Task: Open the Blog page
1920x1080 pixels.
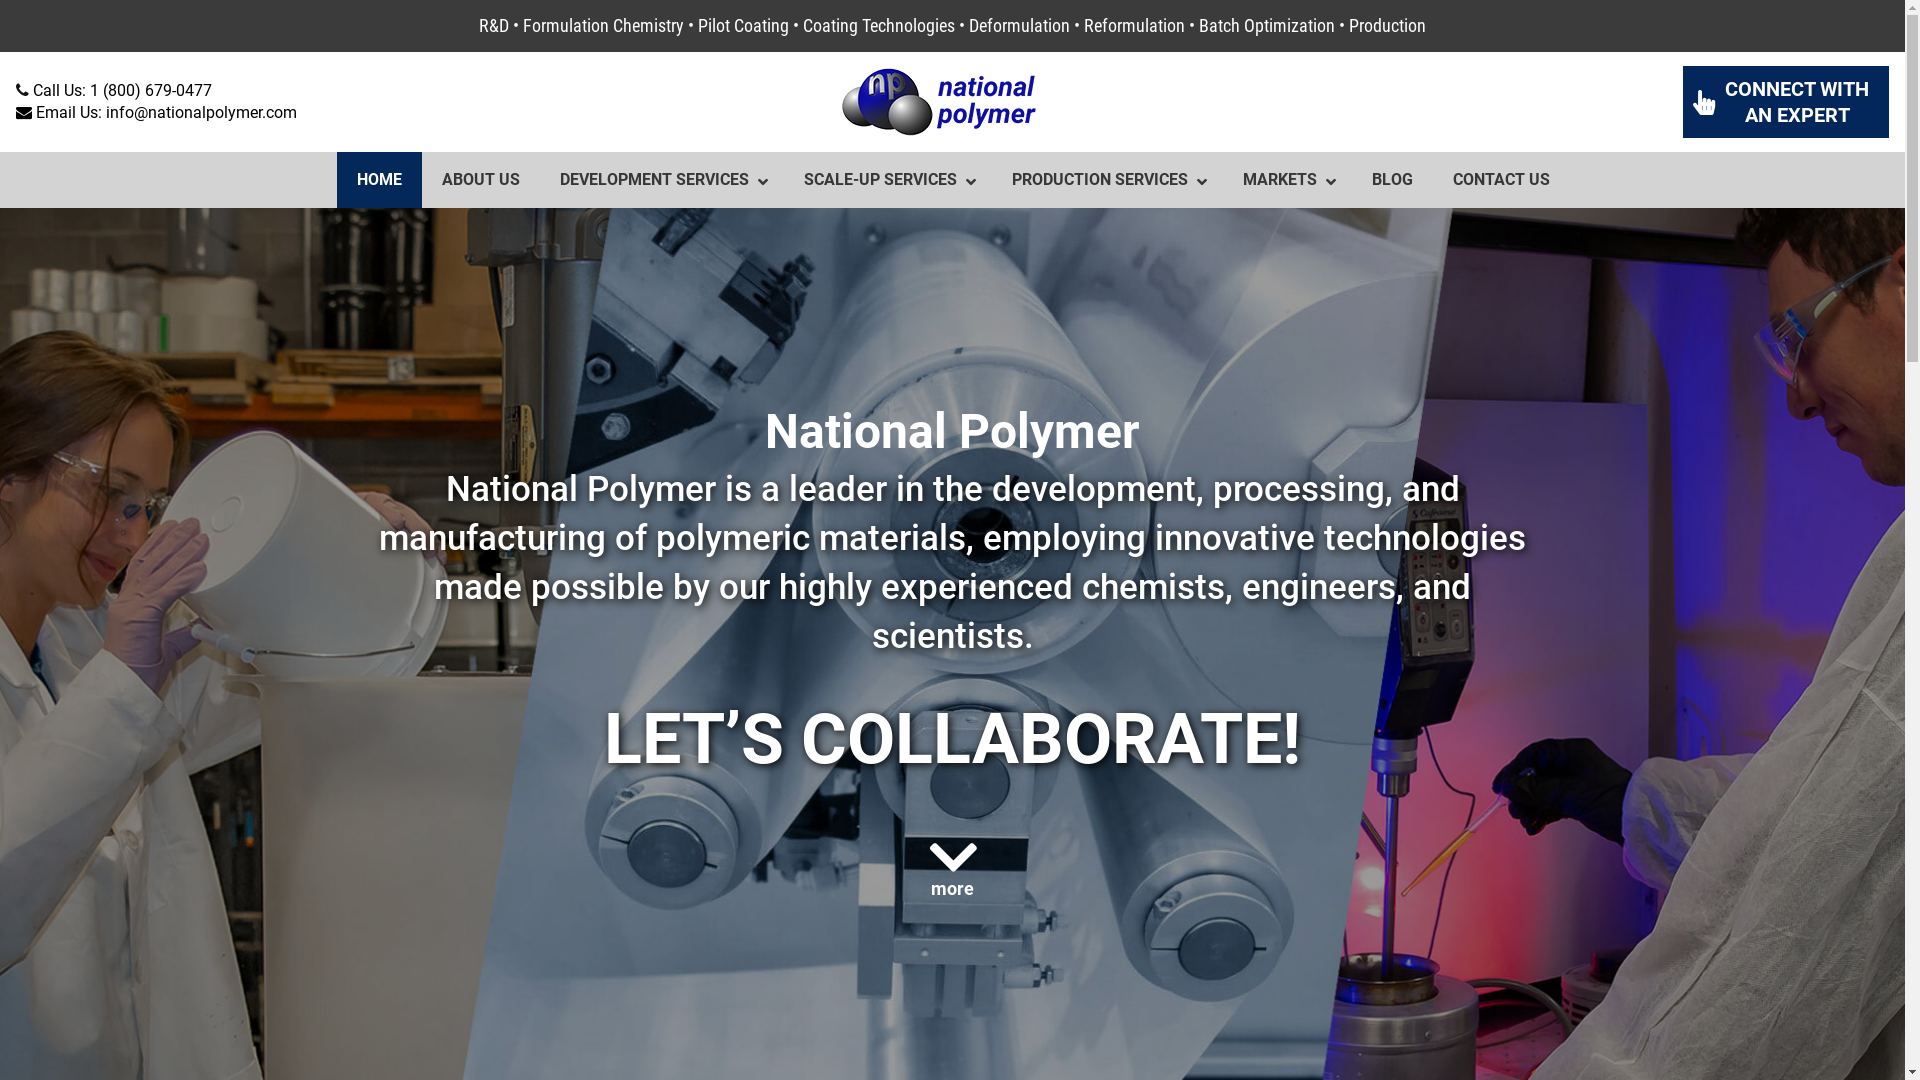Action: tap(1392, 180)
